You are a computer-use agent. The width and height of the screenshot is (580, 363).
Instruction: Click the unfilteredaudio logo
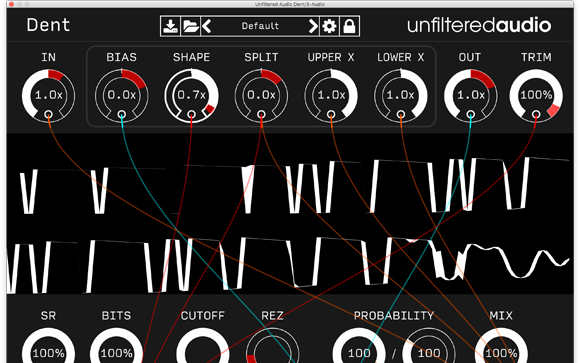(479, 26)
